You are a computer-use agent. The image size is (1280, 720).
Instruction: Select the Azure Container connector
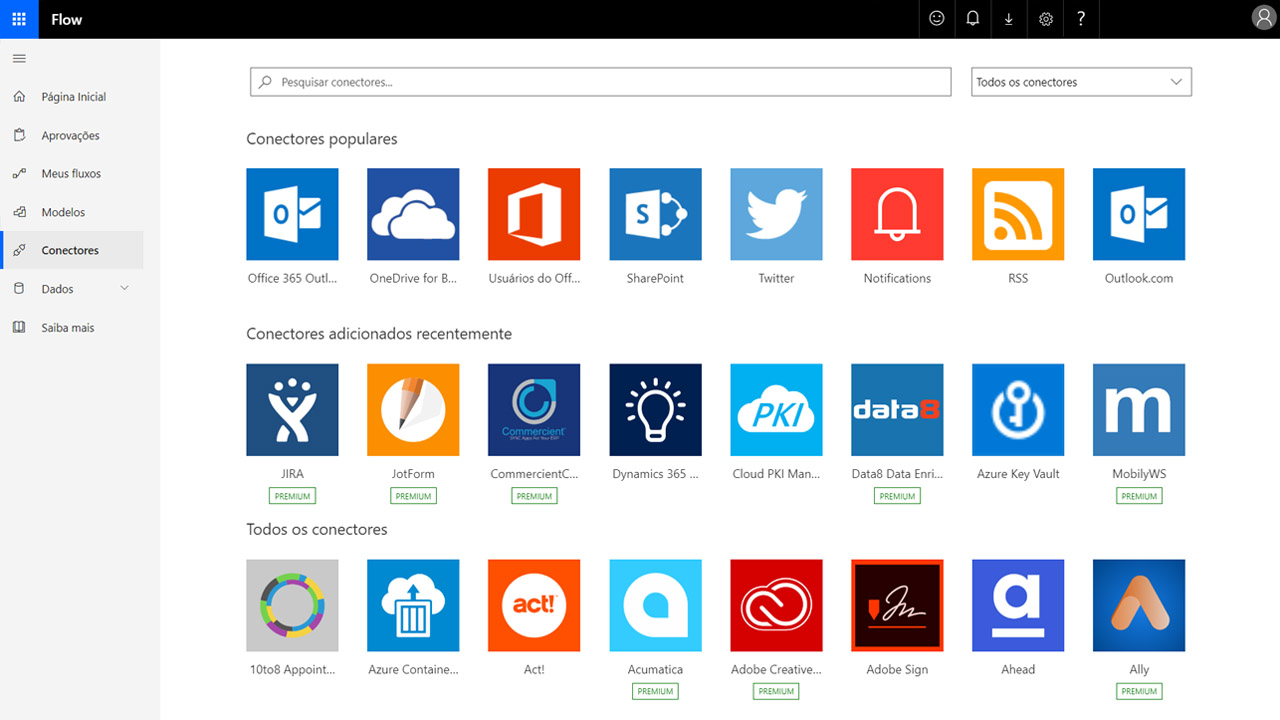tap(413, 606)
